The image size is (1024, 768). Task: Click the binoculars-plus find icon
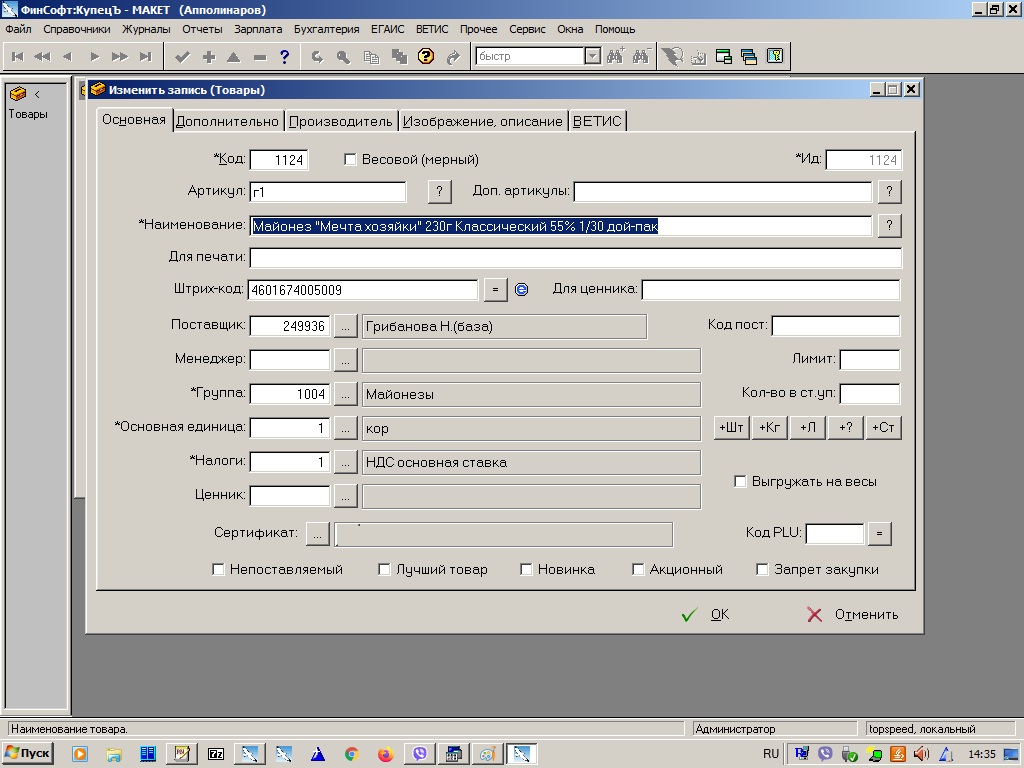tap(615, 56)
